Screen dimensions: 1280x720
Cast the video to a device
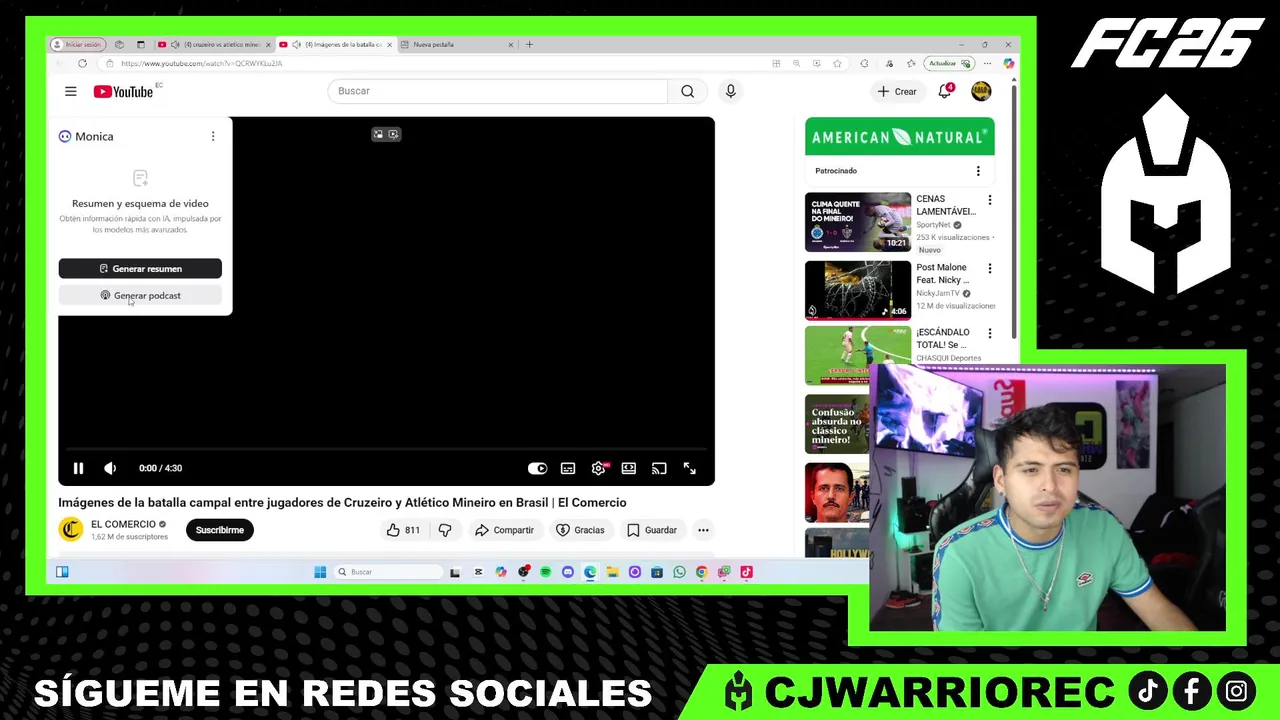point(659,468)
